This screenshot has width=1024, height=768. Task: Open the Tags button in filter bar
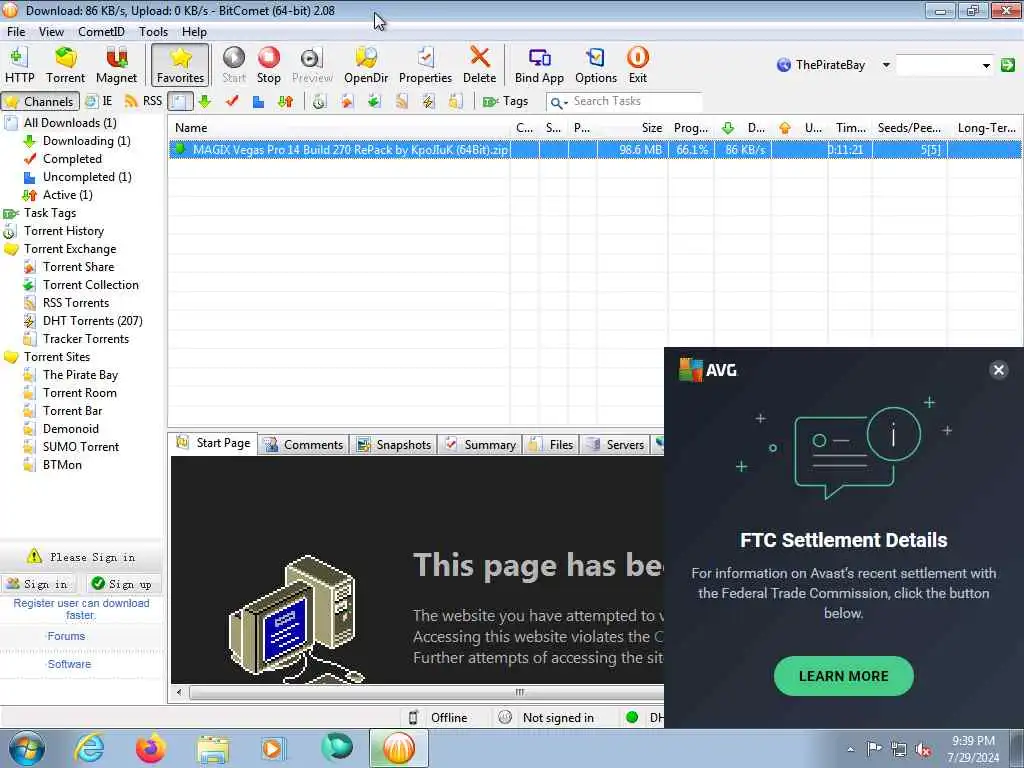click(505, 101)
